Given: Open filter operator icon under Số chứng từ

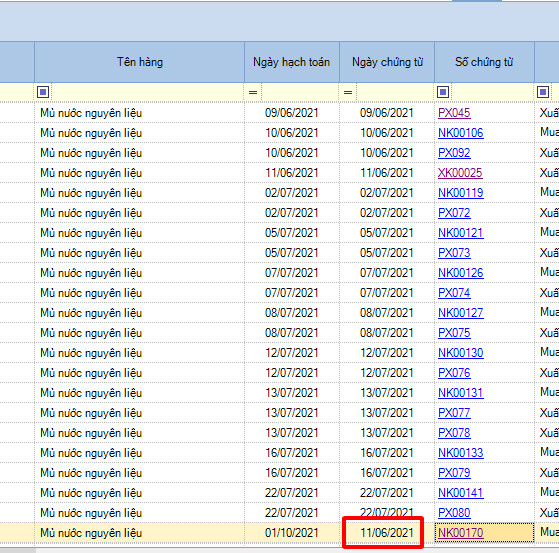Looking at the screenshot, I should [443, 92].
